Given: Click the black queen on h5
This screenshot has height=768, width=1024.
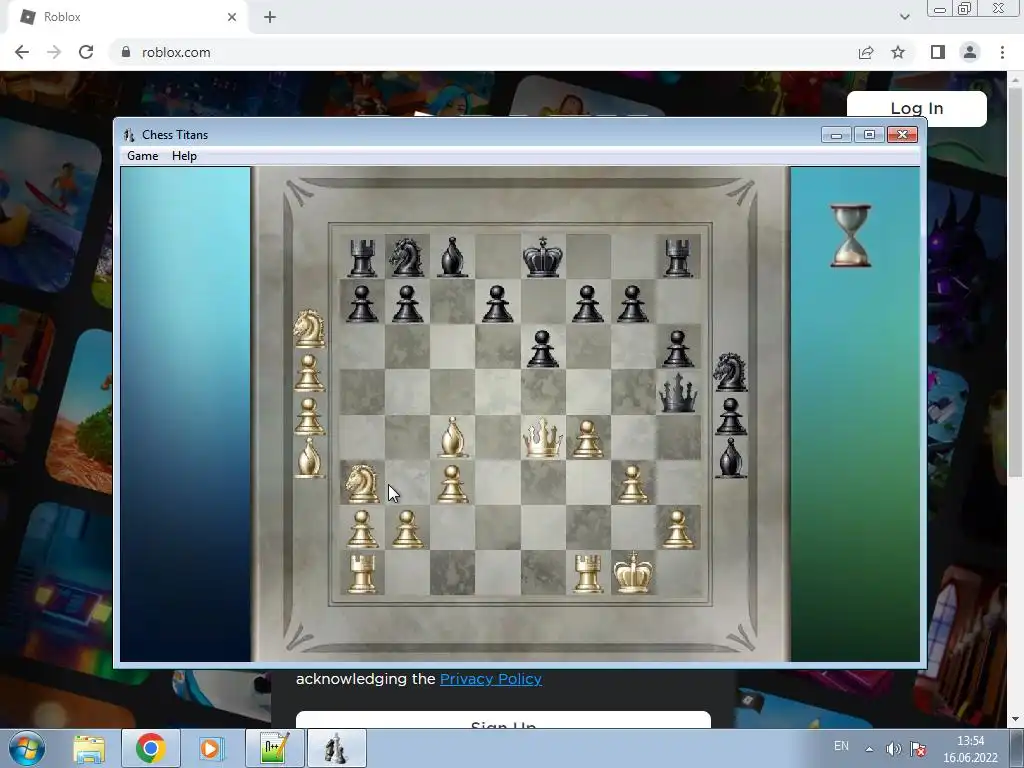Looking at the screenshot, I should [x=678, y=393].
